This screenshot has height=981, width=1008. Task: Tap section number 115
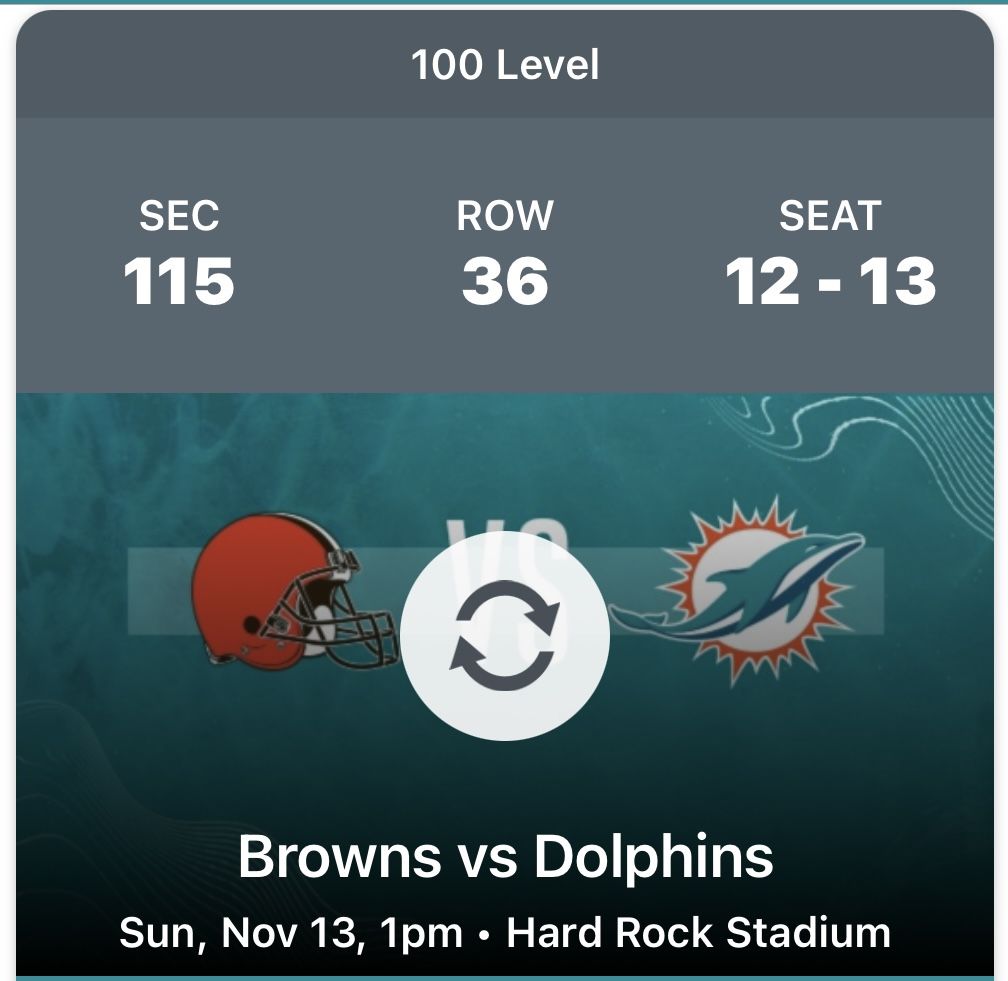[x=179, y=281]
